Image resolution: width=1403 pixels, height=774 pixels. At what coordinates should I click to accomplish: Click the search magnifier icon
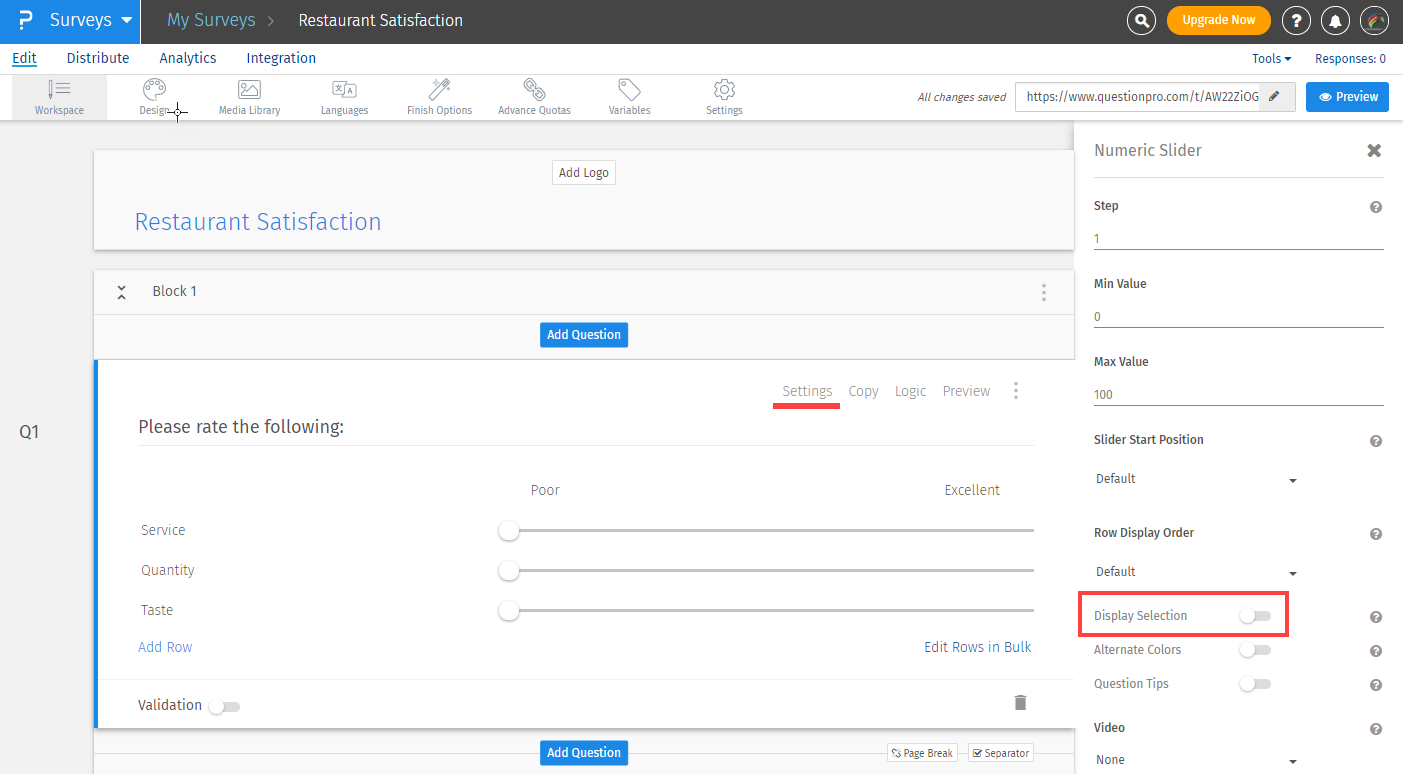tap(1141, 20)
